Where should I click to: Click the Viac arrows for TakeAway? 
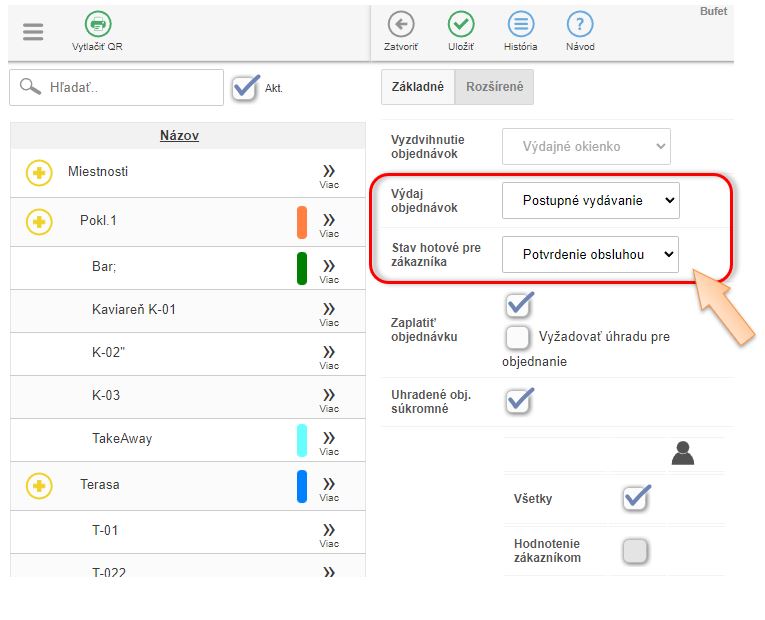click(329, 441)
